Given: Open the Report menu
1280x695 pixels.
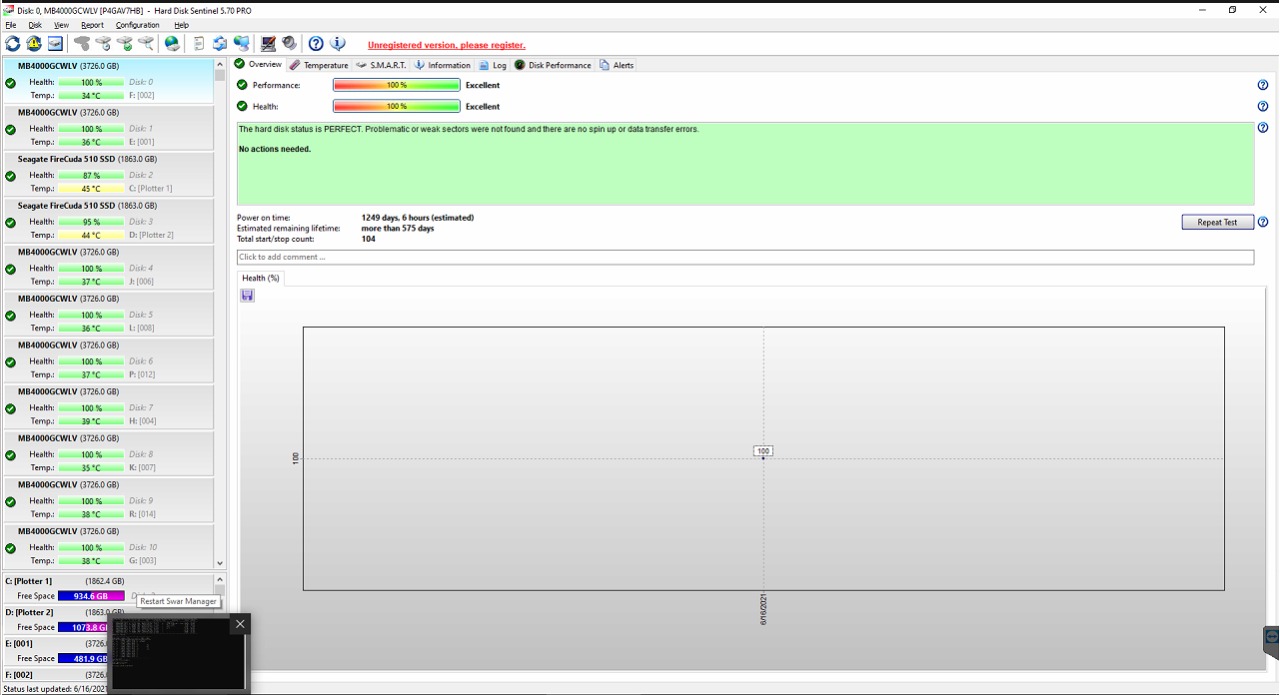Looking at the screenshot, I should tap(92, 25).
